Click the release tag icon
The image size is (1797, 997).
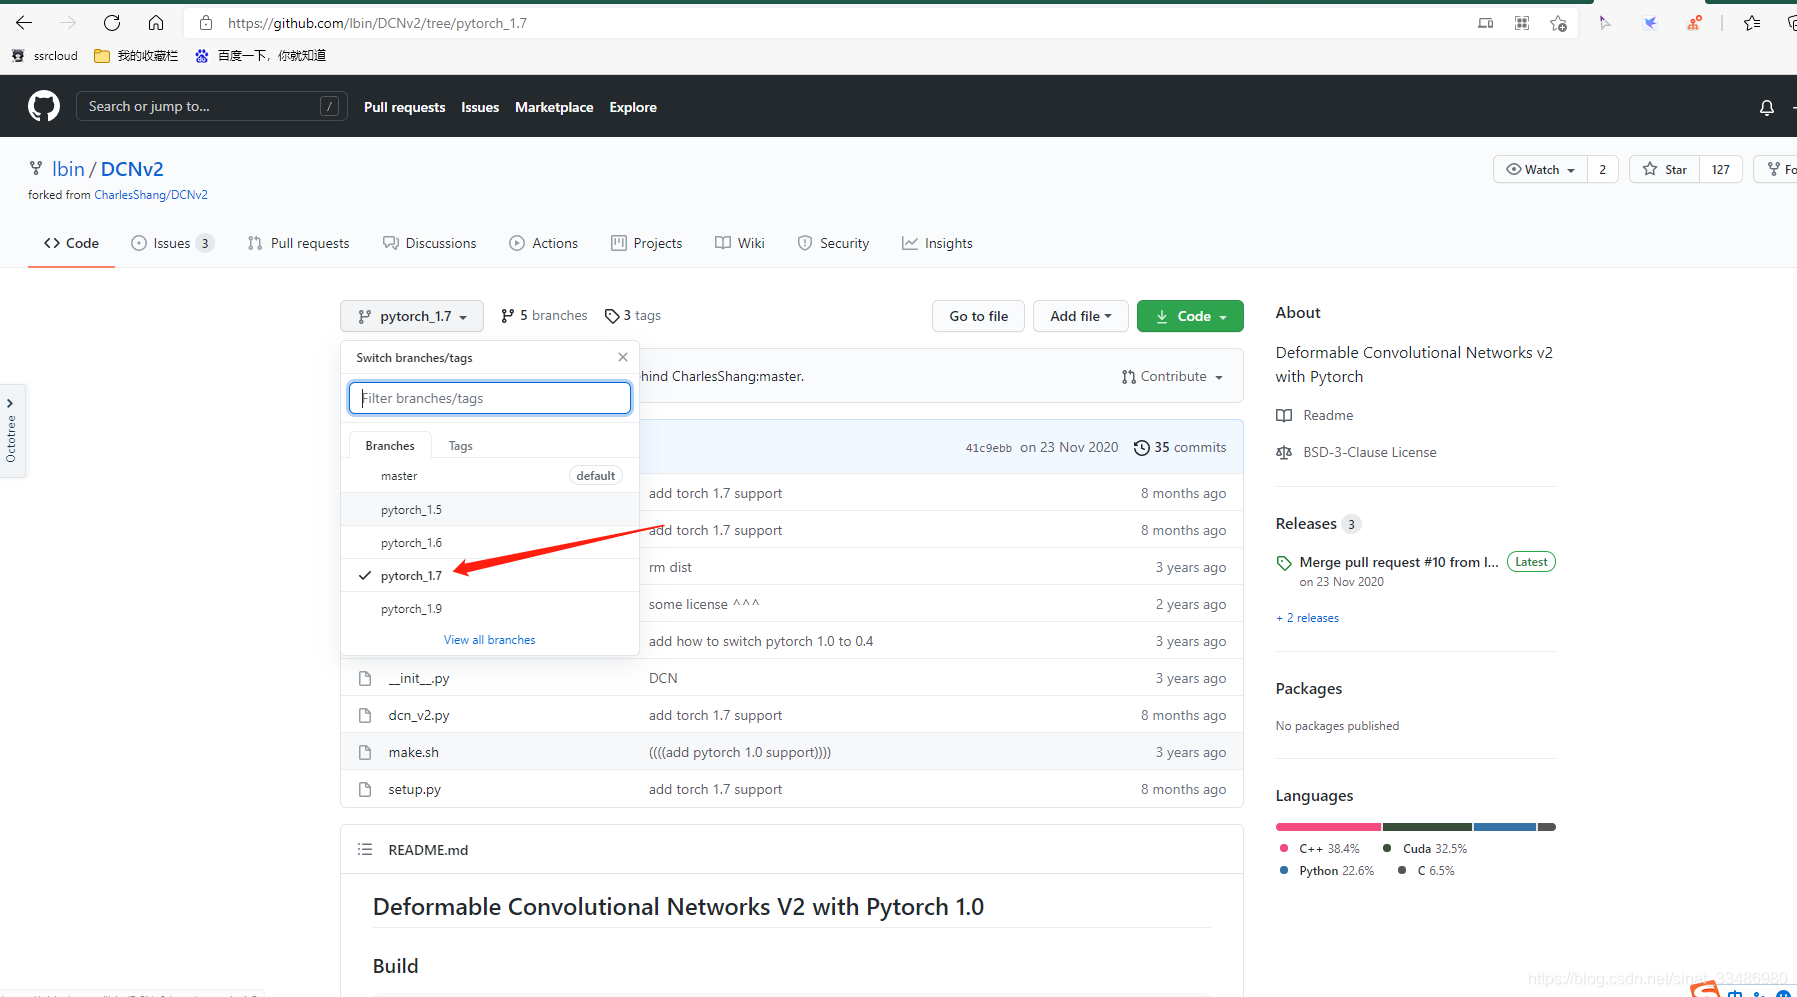pyautogui.click(x=1284, y=563)
